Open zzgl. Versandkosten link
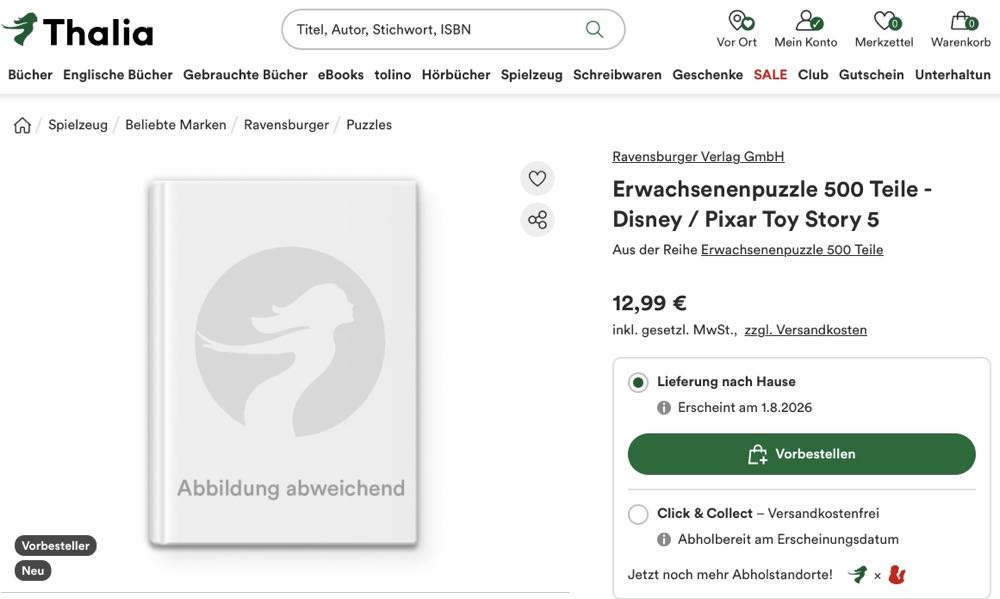 click(x=805, y=330)
